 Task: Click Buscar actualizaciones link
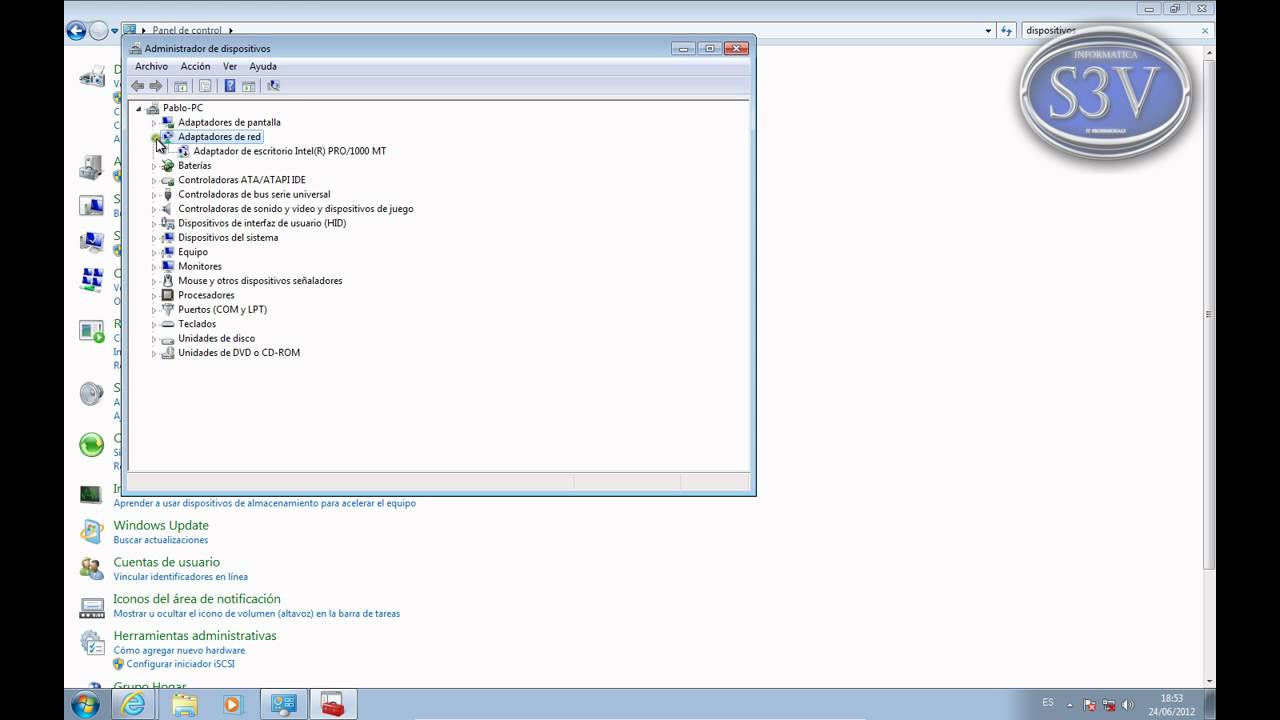pos(161,540)
